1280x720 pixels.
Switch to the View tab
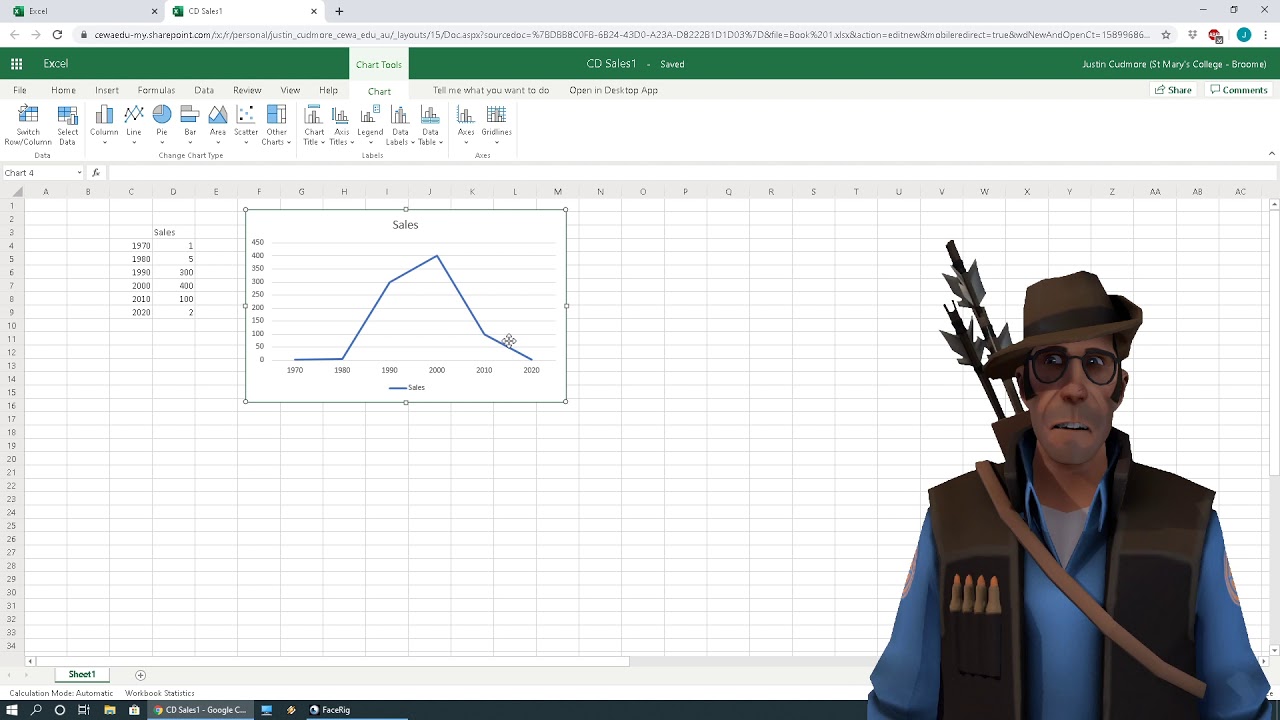[x=290, y=90]
